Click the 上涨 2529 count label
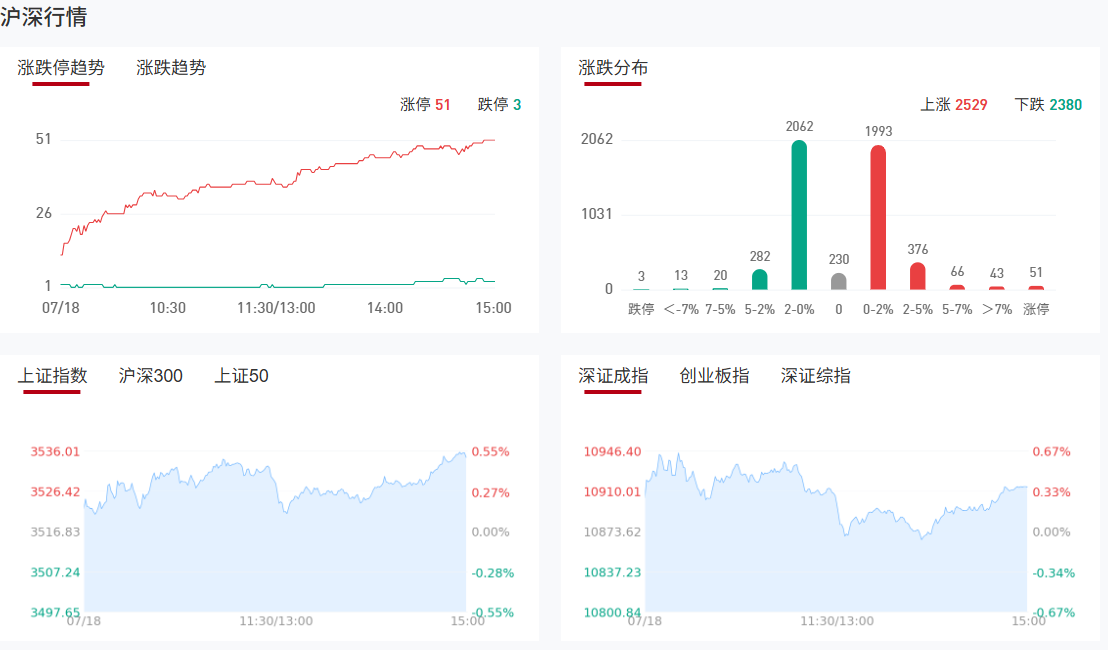 [x=953, y=105]
